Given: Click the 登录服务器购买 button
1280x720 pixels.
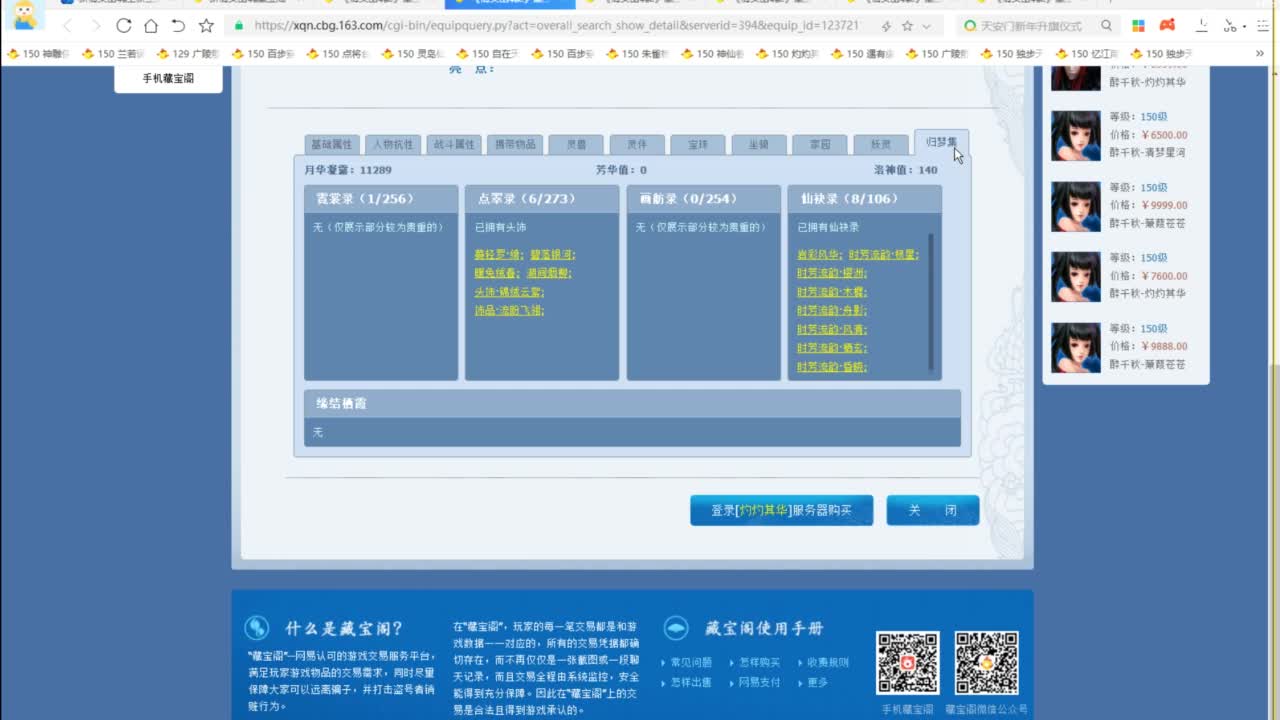Looking at the screenshot, I should coord(781,510).
